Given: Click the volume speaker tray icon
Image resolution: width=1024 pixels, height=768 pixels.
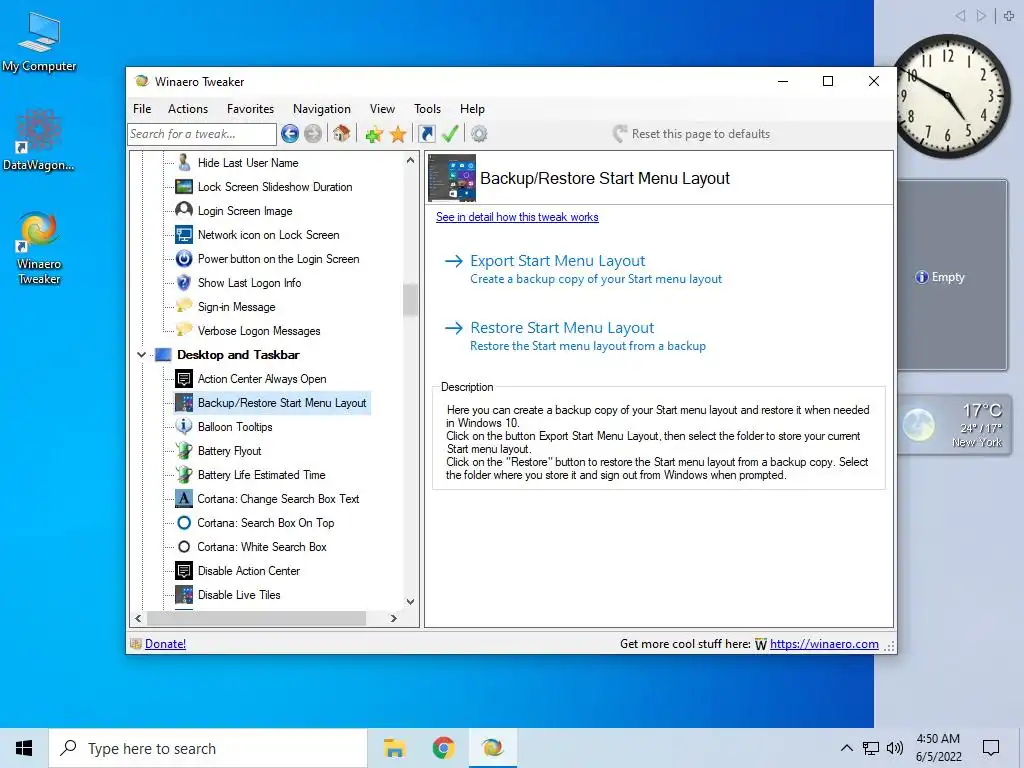Looking at the screenshot, I should coord(895,748).
